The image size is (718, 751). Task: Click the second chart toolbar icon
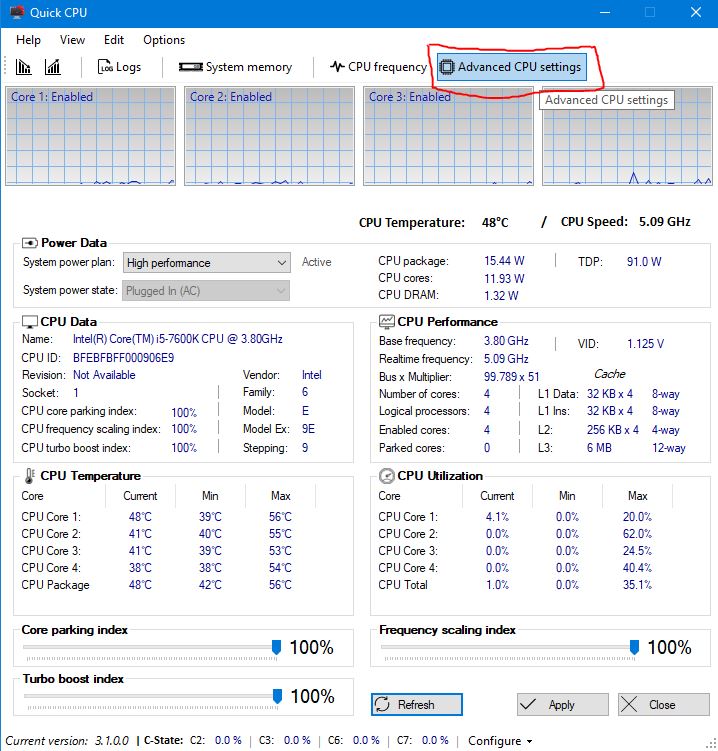point(53,67)
